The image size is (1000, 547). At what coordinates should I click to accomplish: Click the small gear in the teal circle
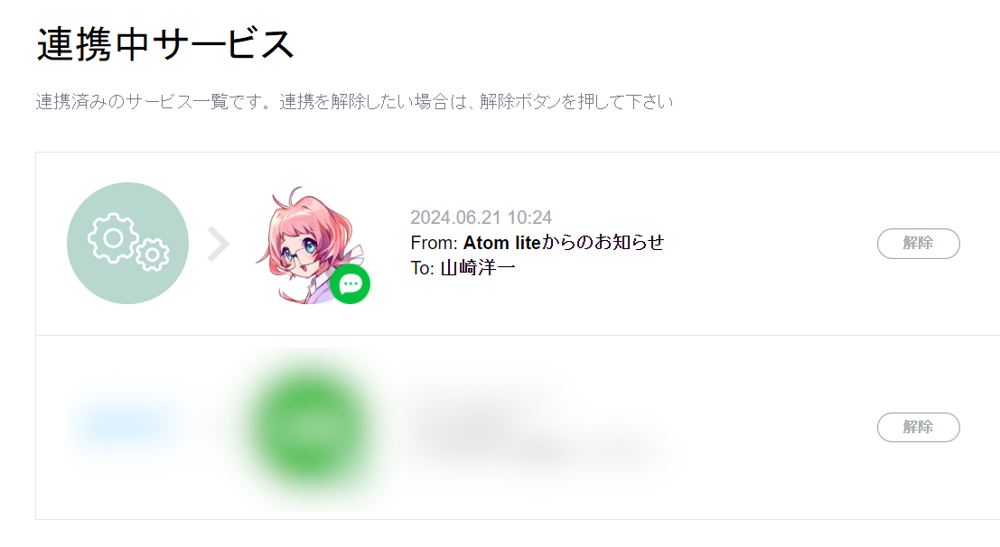click(152, 255)
